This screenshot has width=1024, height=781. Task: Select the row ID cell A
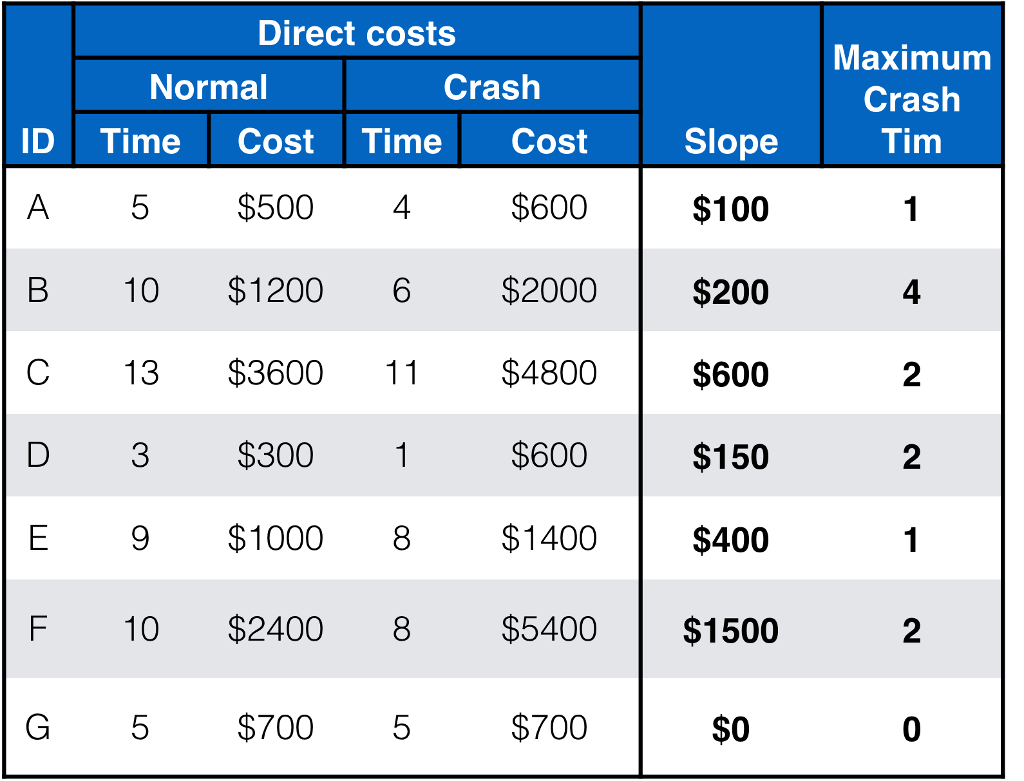[x=38, y=208]
